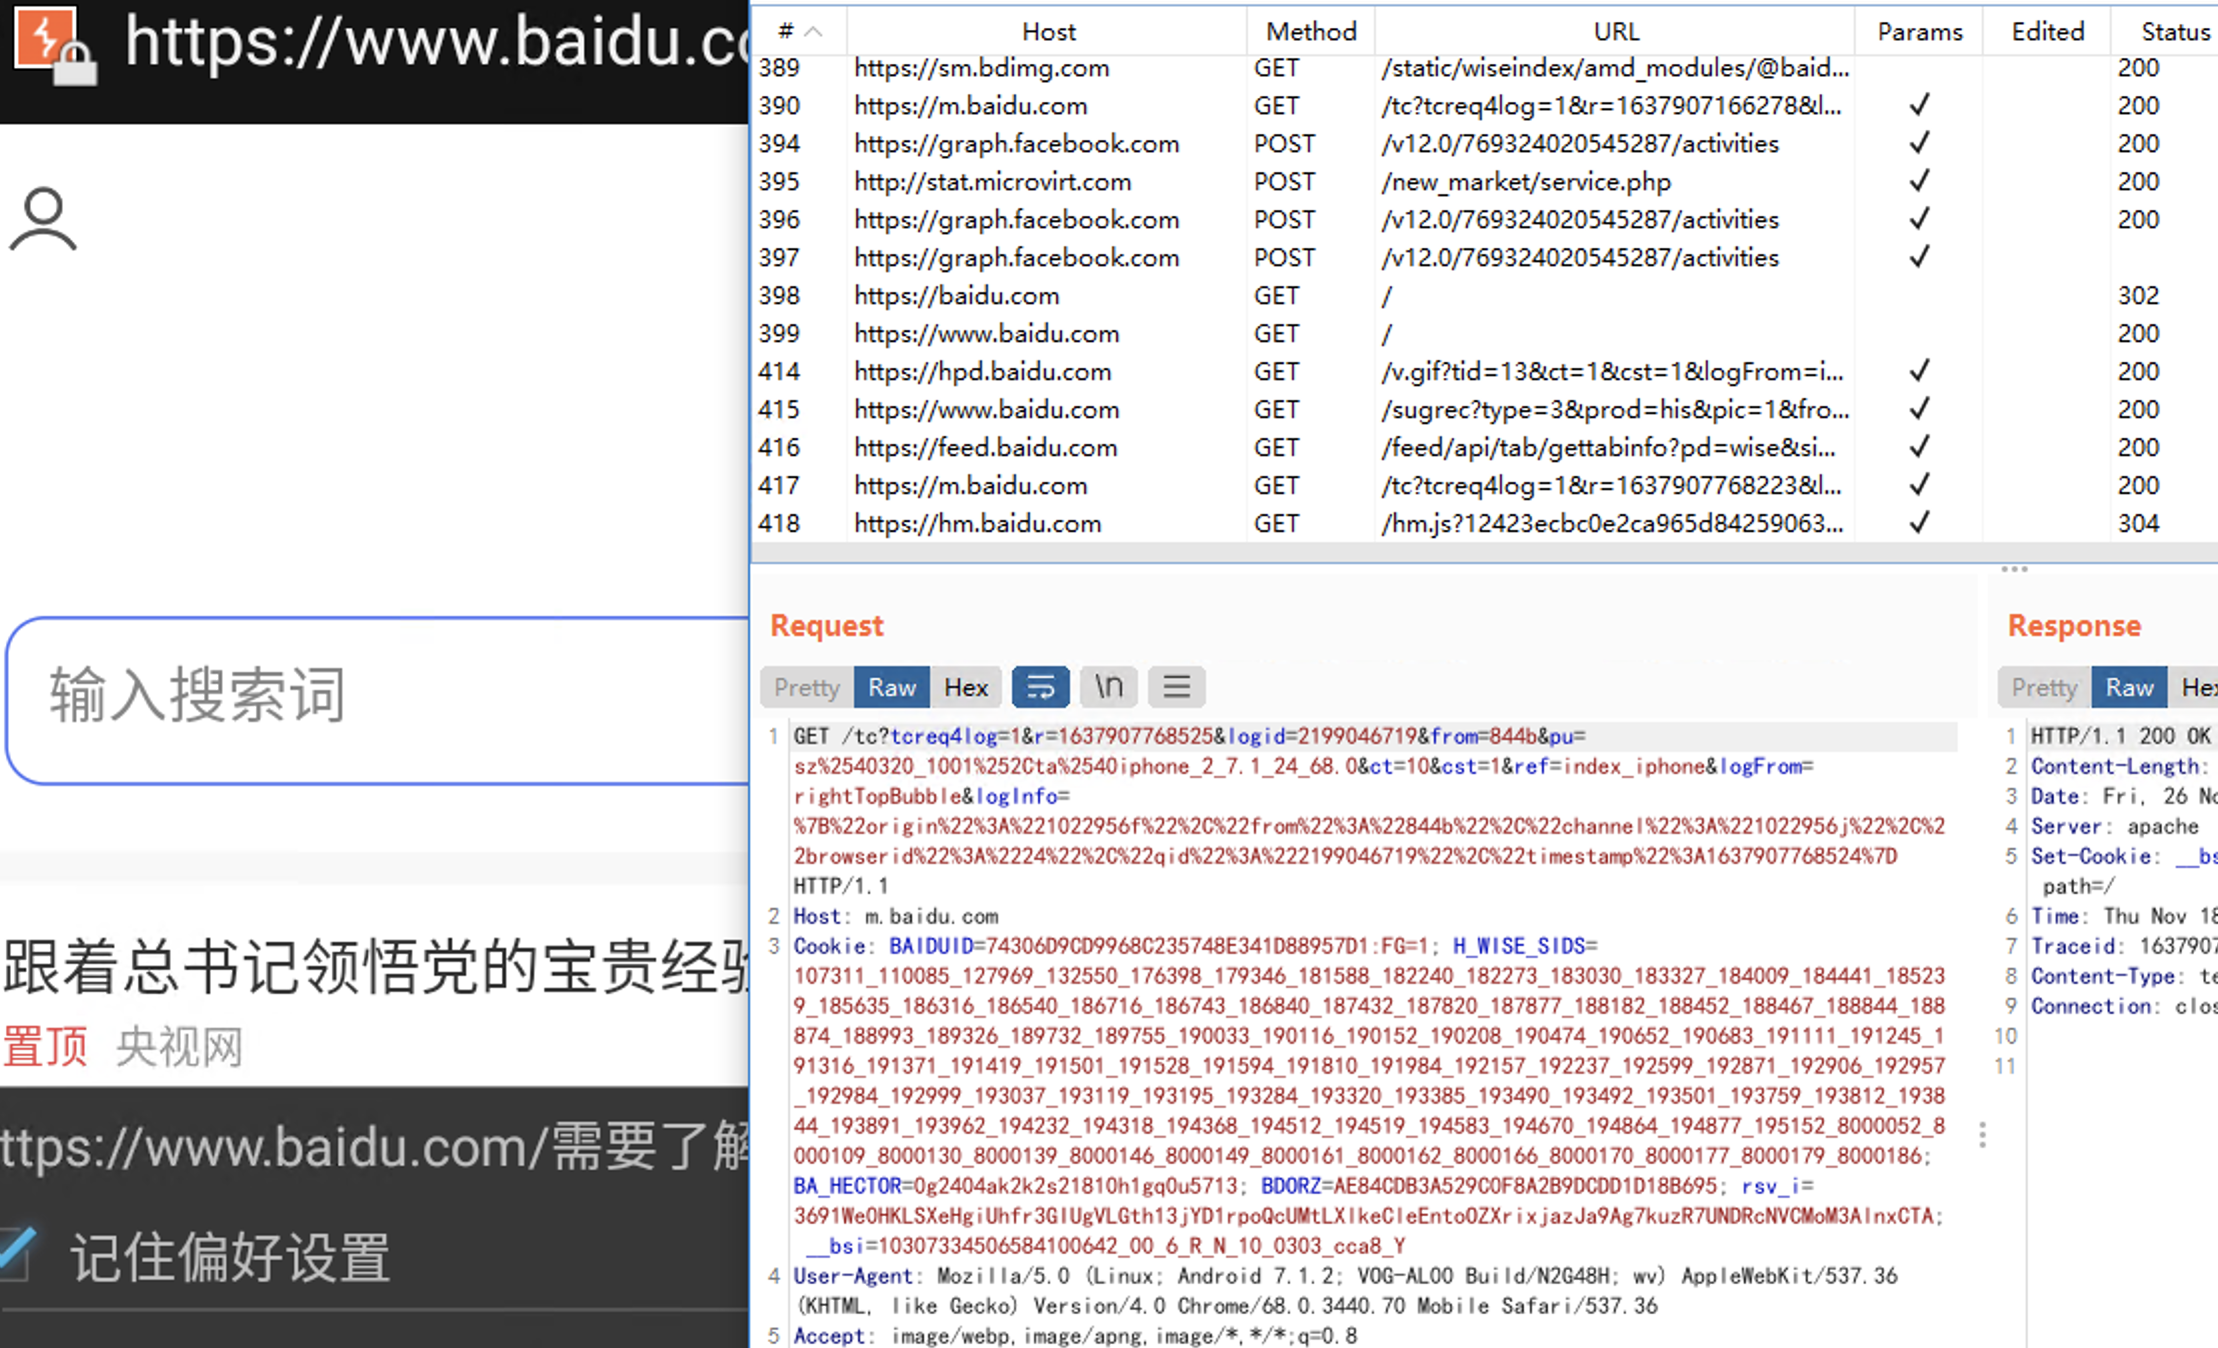Viewport: 2218px width, 1348px height.
Task: Click the browser lock icon beside the URL
Action: tap(75, 62)
